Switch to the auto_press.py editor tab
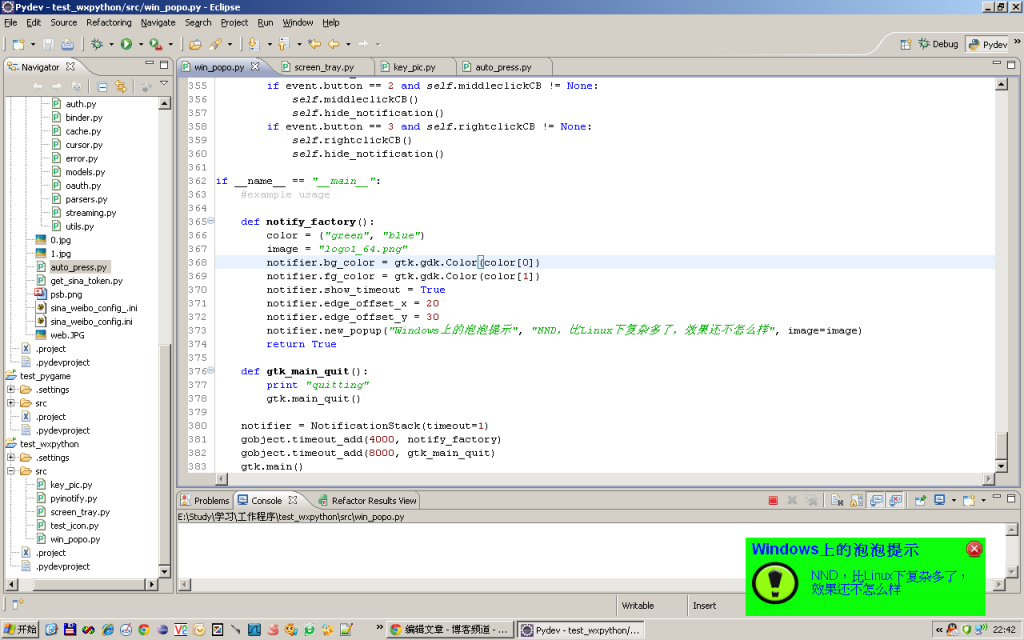This screenshot has width=1024, height=640. click(x=503, y=67)
